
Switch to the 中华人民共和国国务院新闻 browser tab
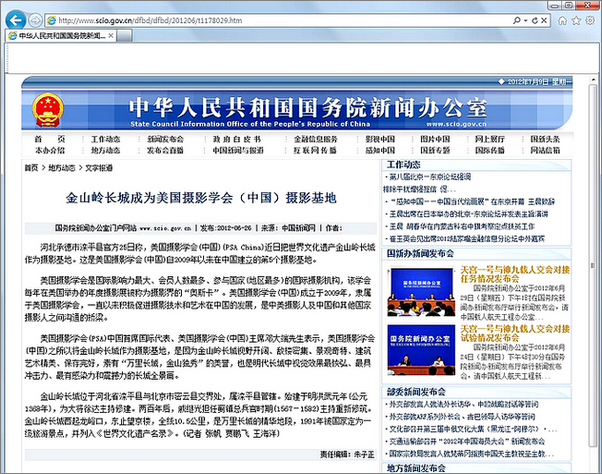tap(58, 36)
